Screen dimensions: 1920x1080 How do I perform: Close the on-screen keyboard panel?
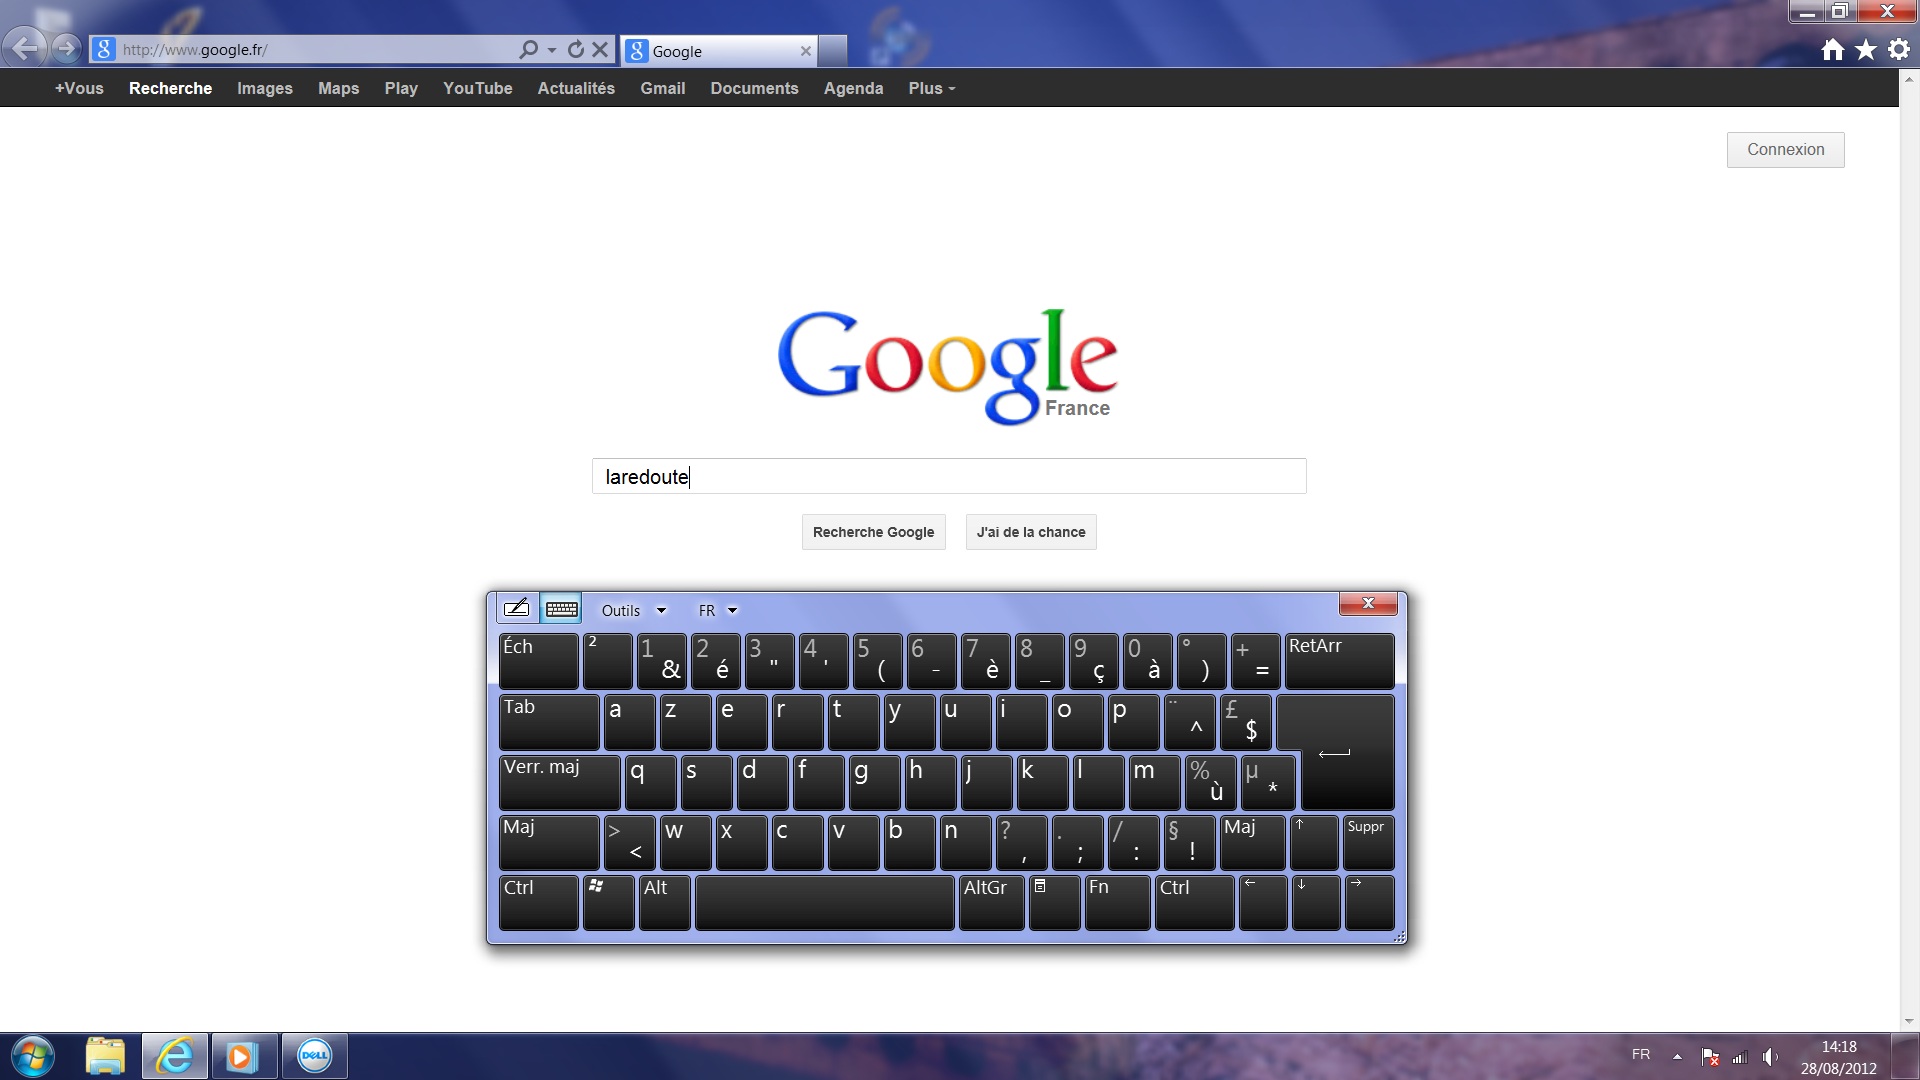(x=1367, y=603)
